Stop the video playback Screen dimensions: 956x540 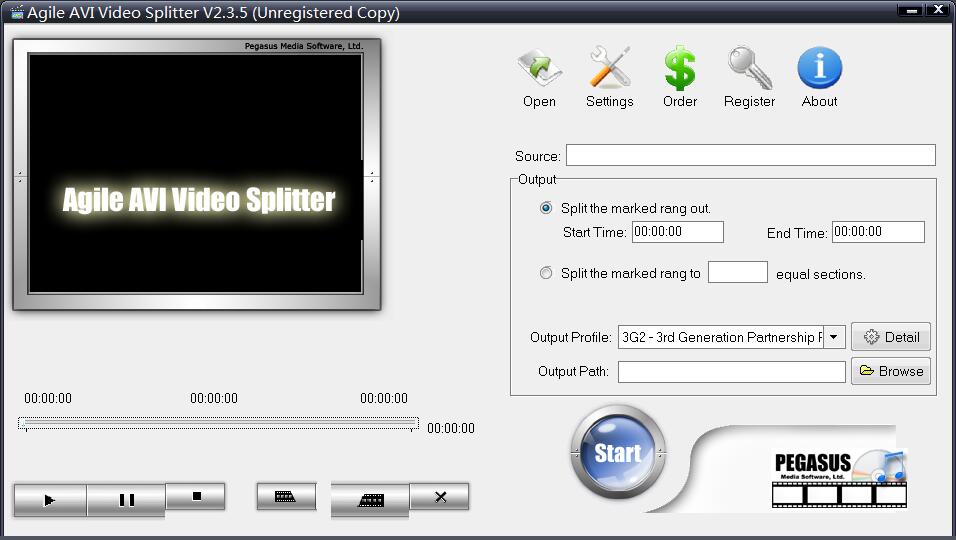196,496
